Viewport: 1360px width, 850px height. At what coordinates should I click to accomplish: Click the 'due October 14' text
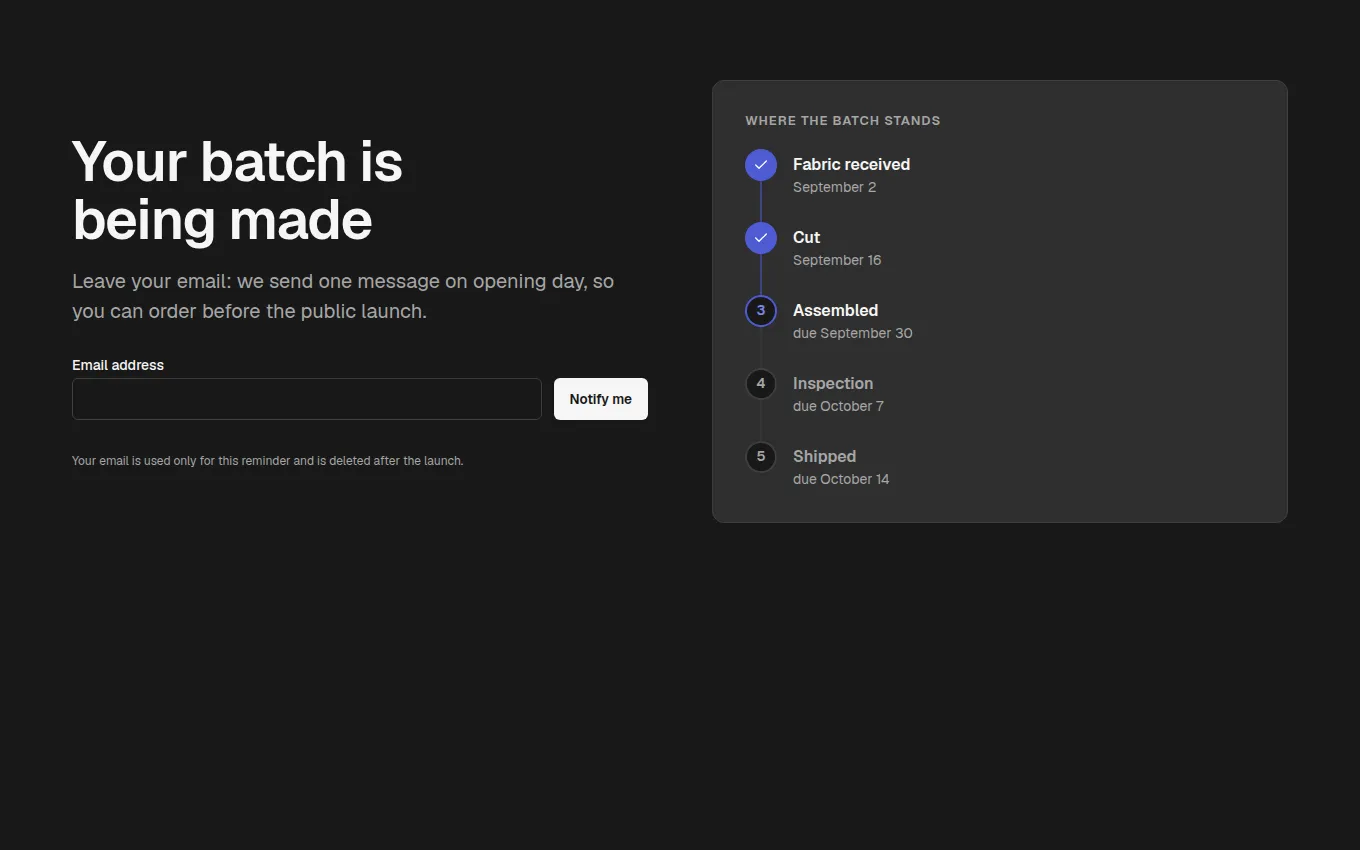(841, 479)
